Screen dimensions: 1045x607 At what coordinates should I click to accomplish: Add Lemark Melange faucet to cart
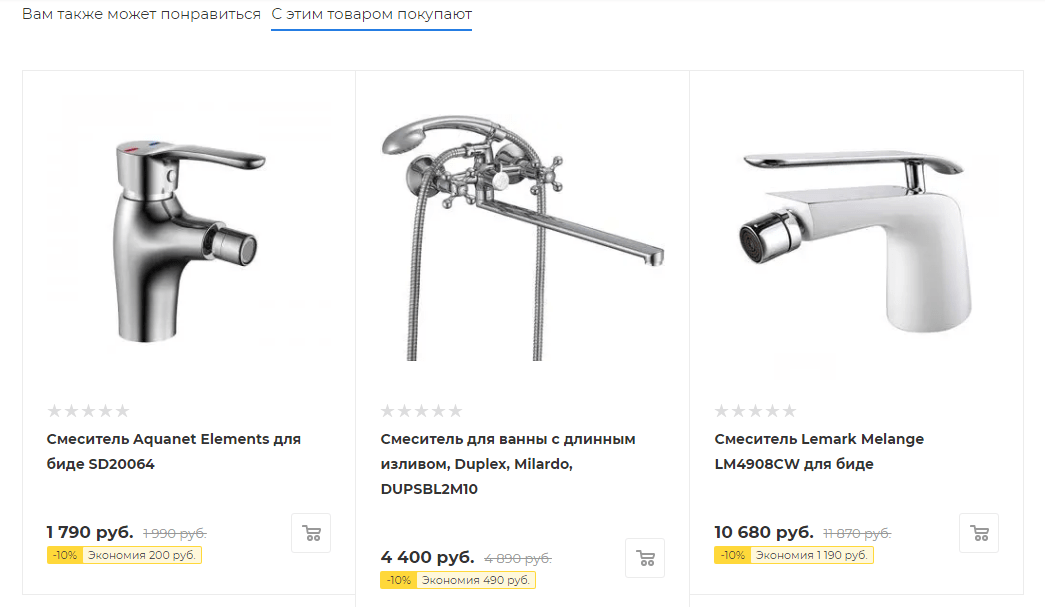click(x=979, y=533)
